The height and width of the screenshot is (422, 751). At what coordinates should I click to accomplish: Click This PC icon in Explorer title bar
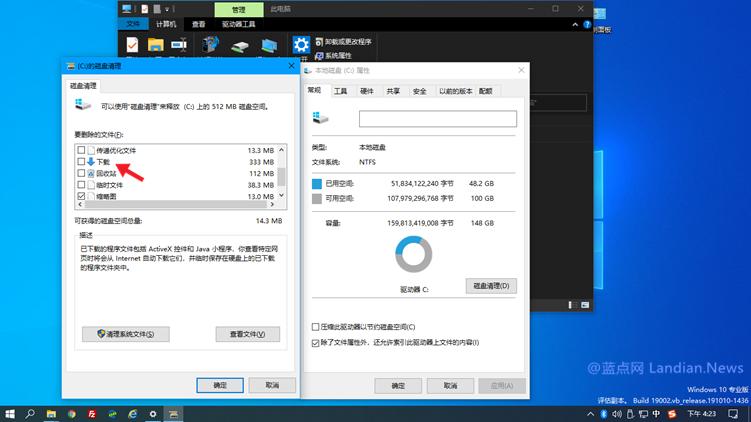pos(126,9)
